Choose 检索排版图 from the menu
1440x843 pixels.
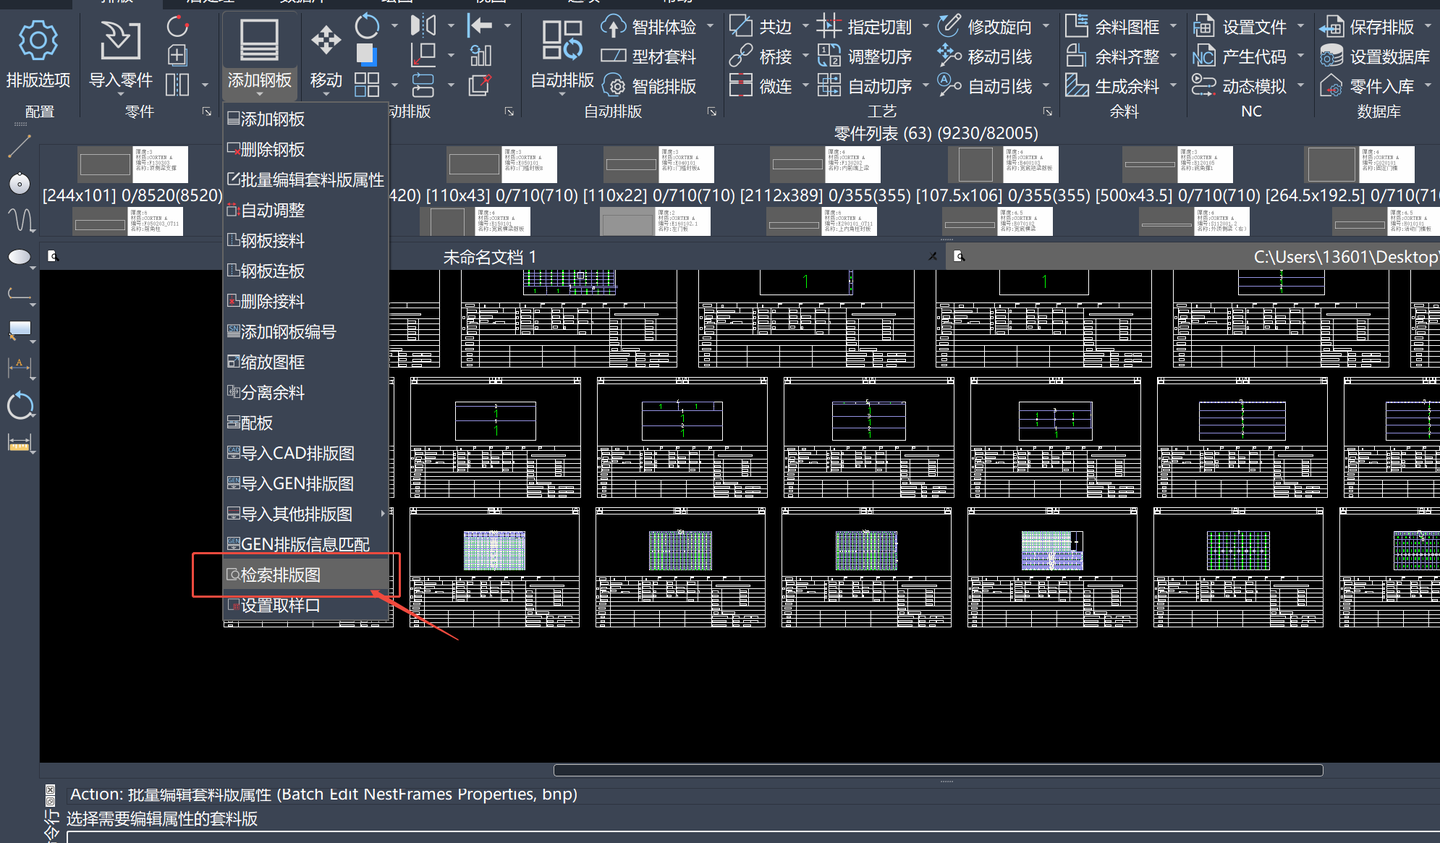coord(306,575)
